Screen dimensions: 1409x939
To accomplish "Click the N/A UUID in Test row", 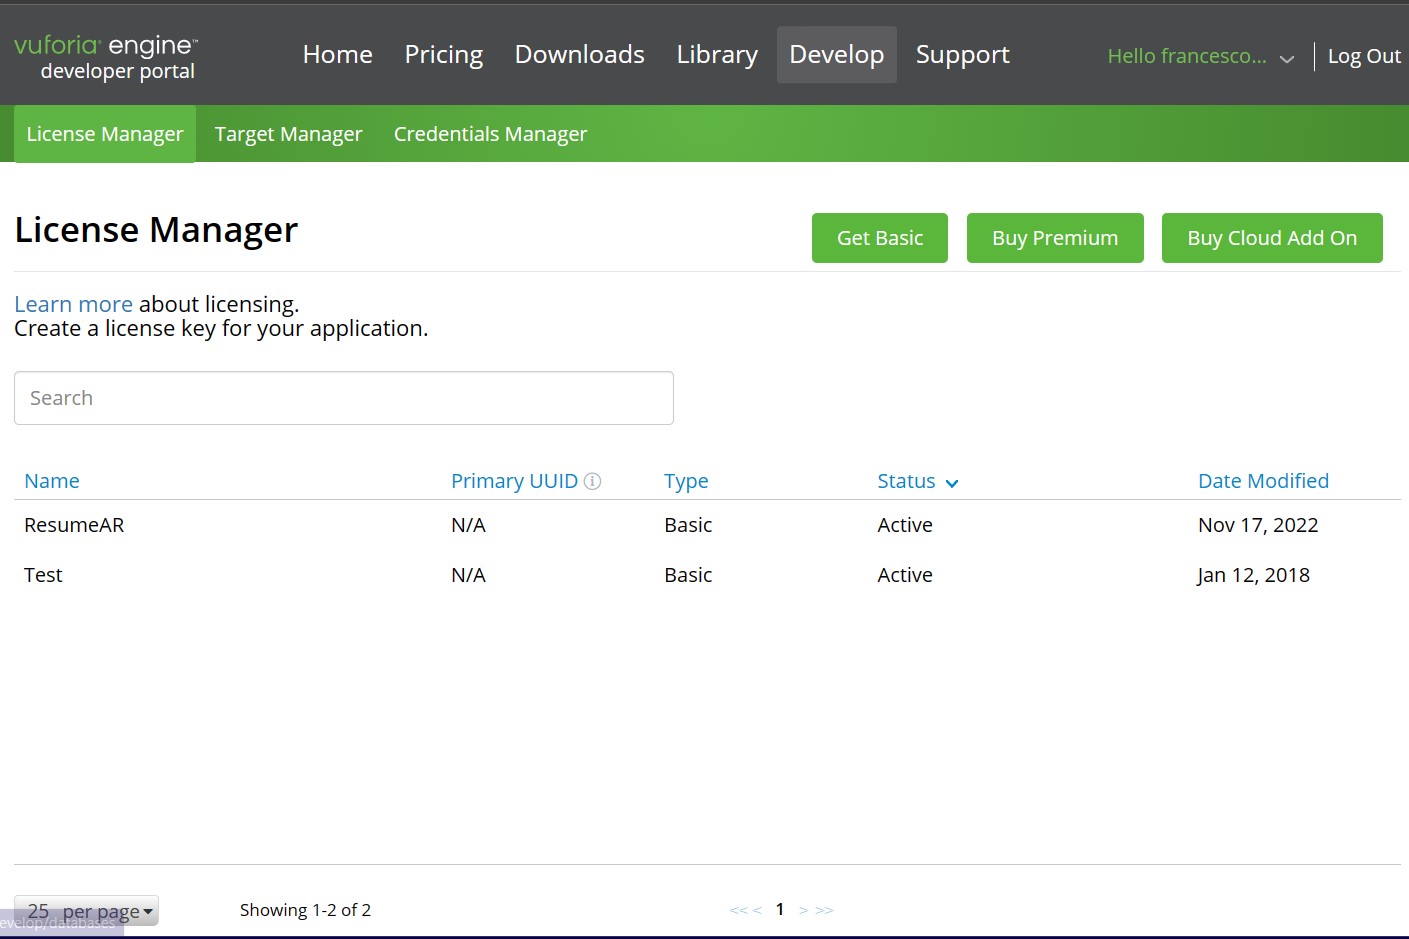I will click(x=468, y=575).
